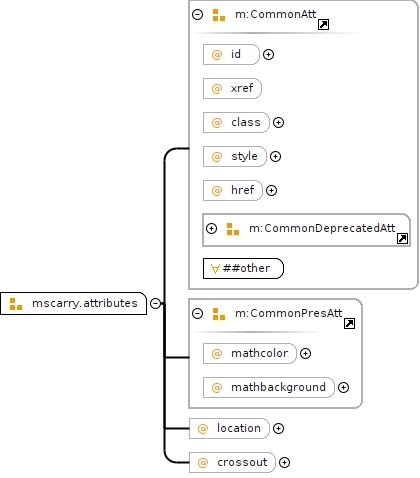Viewport: 420px width, 478px height.
Task: Expand the m:CommonDeprecatedAtt group
Action: (211, 229)
